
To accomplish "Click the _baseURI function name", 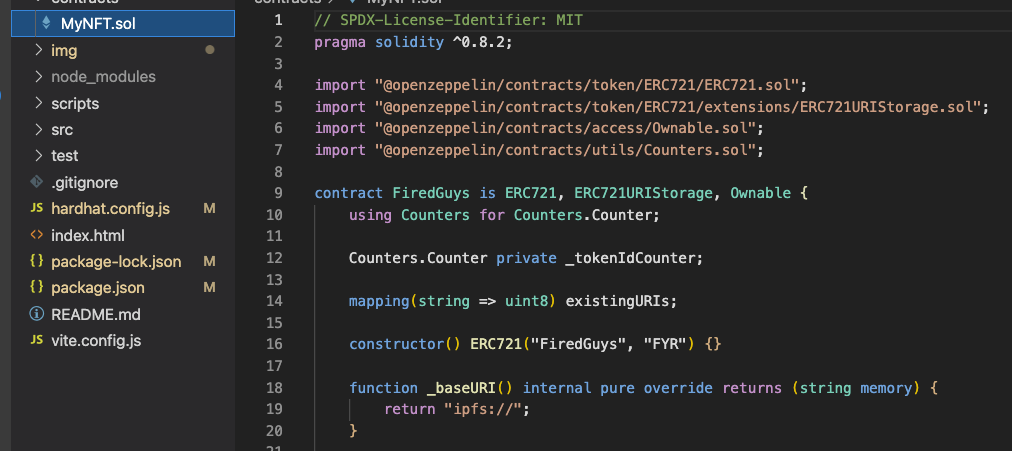I will click(x=461, y=388).
